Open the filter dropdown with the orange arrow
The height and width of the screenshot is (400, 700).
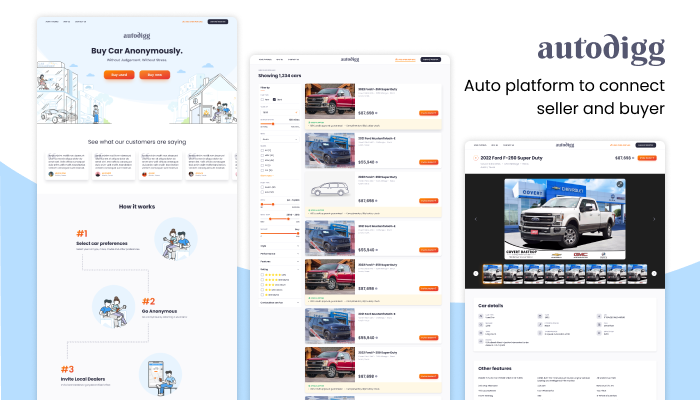pyautogui.click(x=280, y=112)
